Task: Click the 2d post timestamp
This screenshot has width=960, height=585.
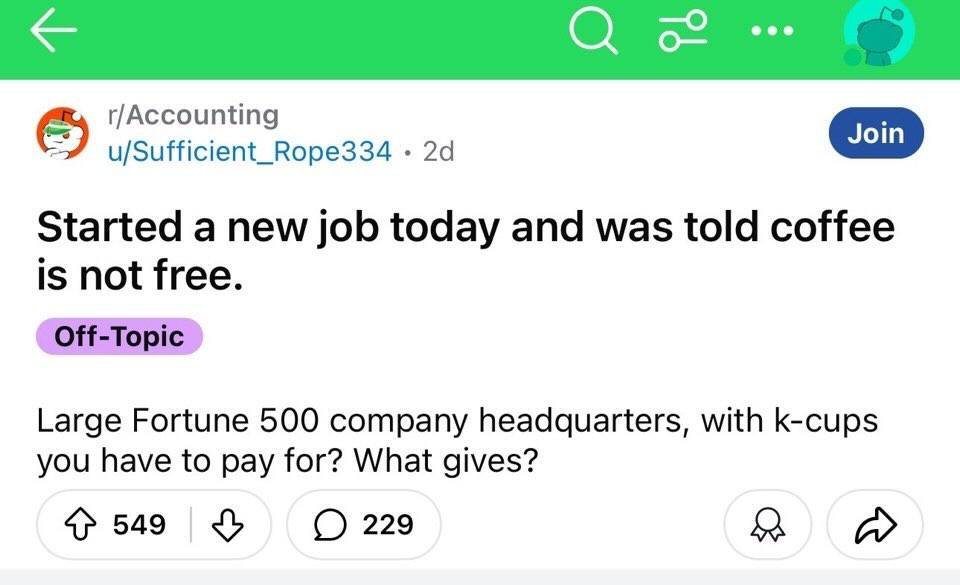Action: click(438, 151)
